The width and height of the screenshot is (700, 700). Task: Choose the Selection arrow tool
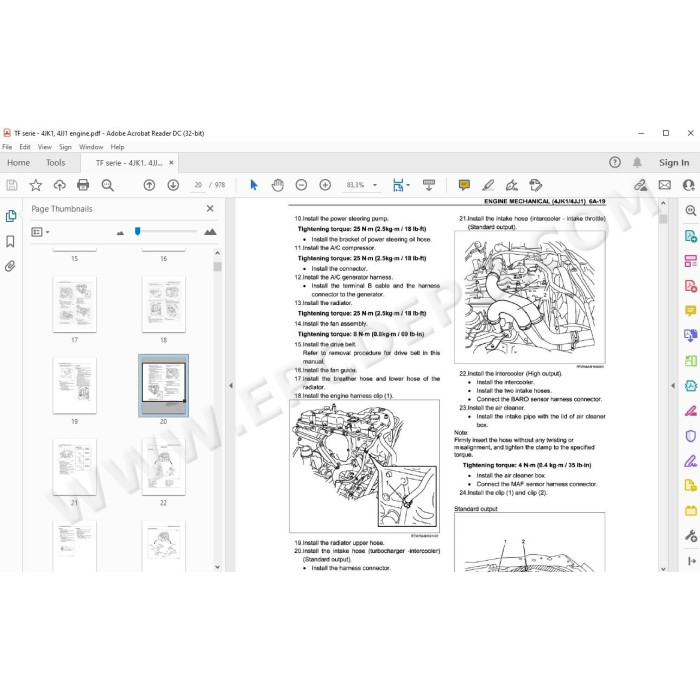coord(254,185)
